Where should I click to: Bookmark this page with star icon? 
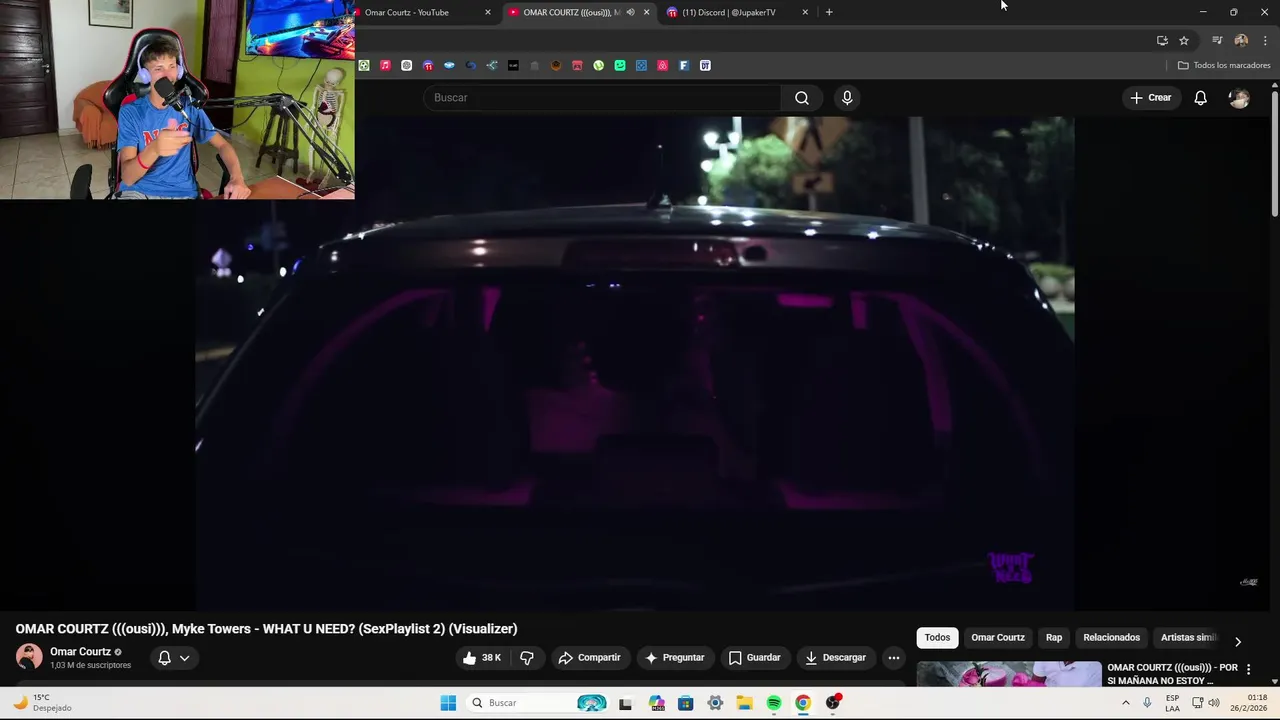click(x=1184, y=40)
